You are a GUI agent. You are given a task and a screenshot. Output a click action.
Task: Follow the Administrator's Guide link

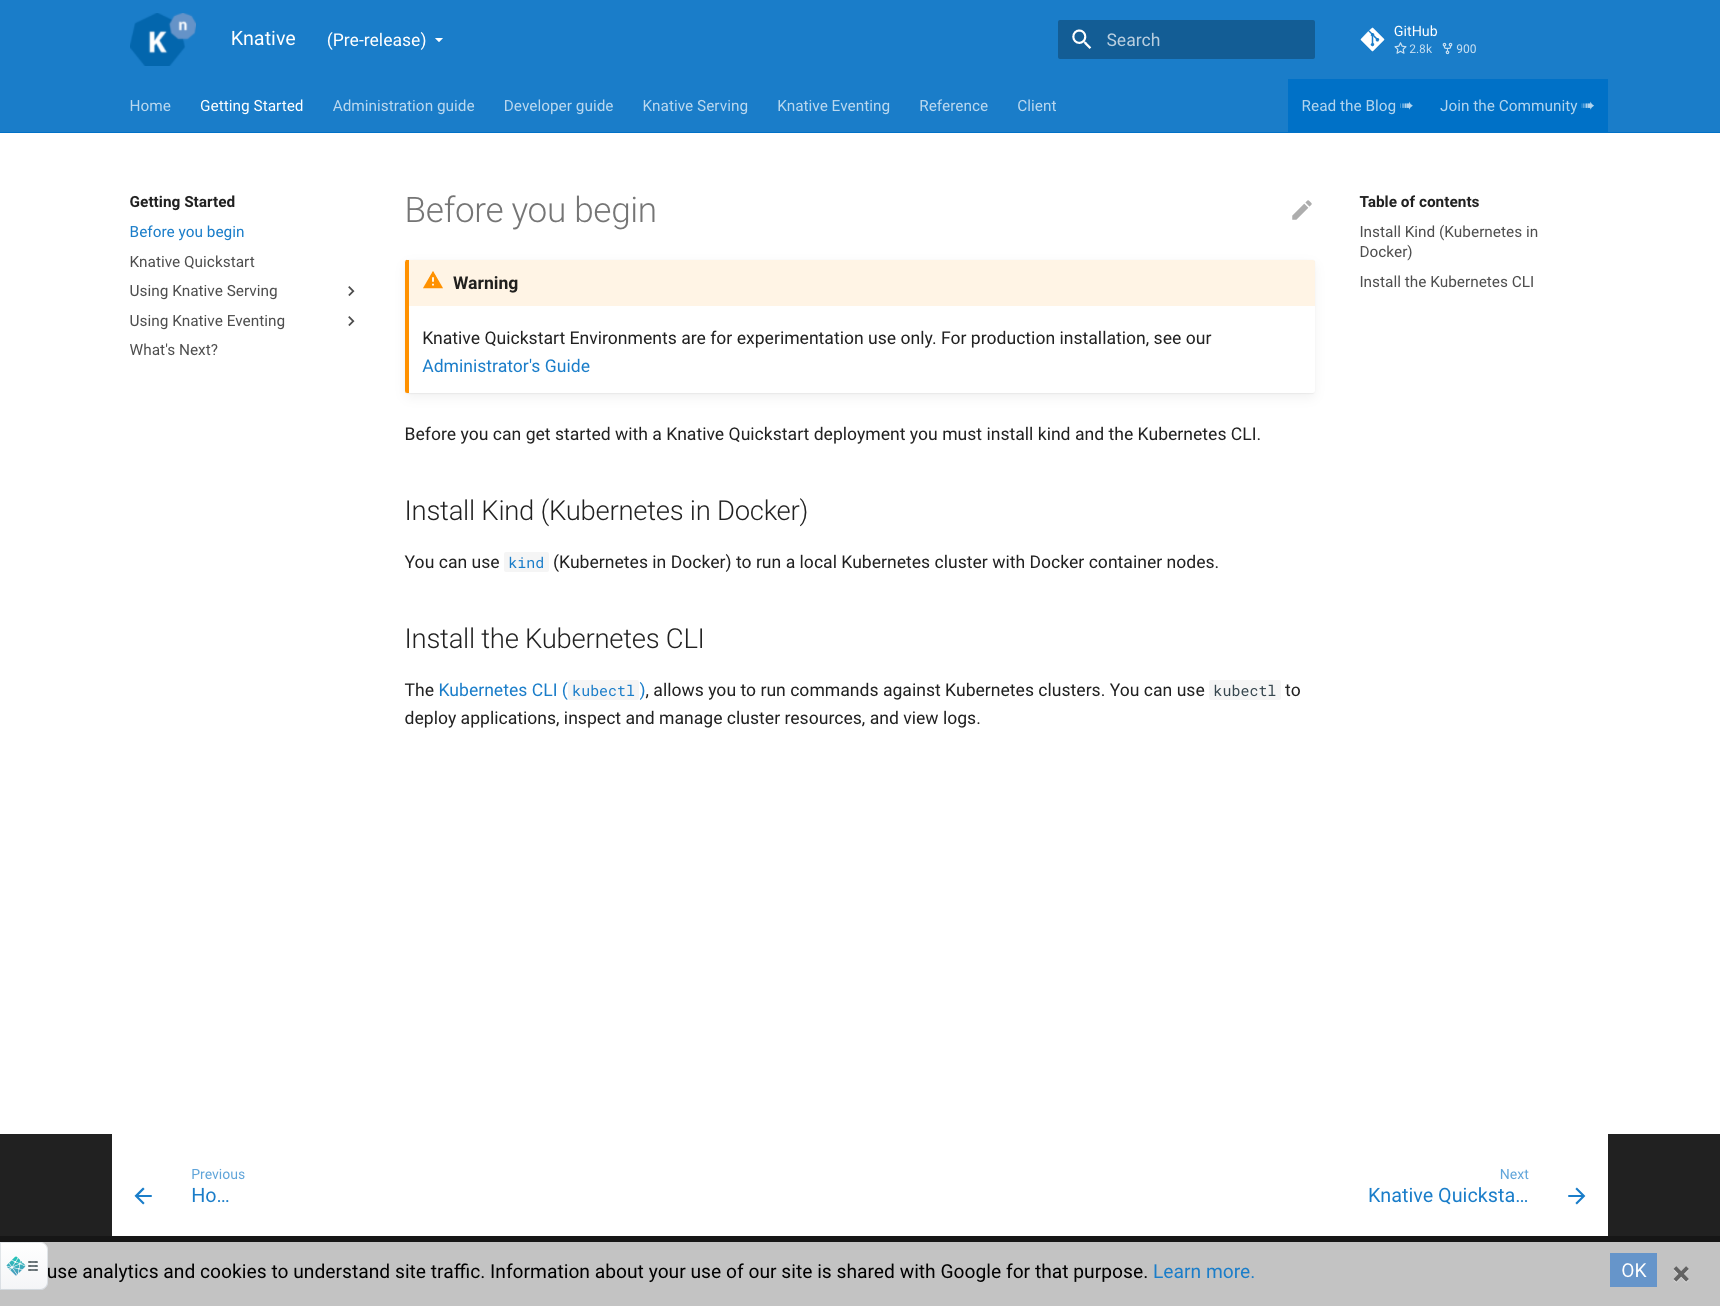pyautogui.click(x=506, y=366)
